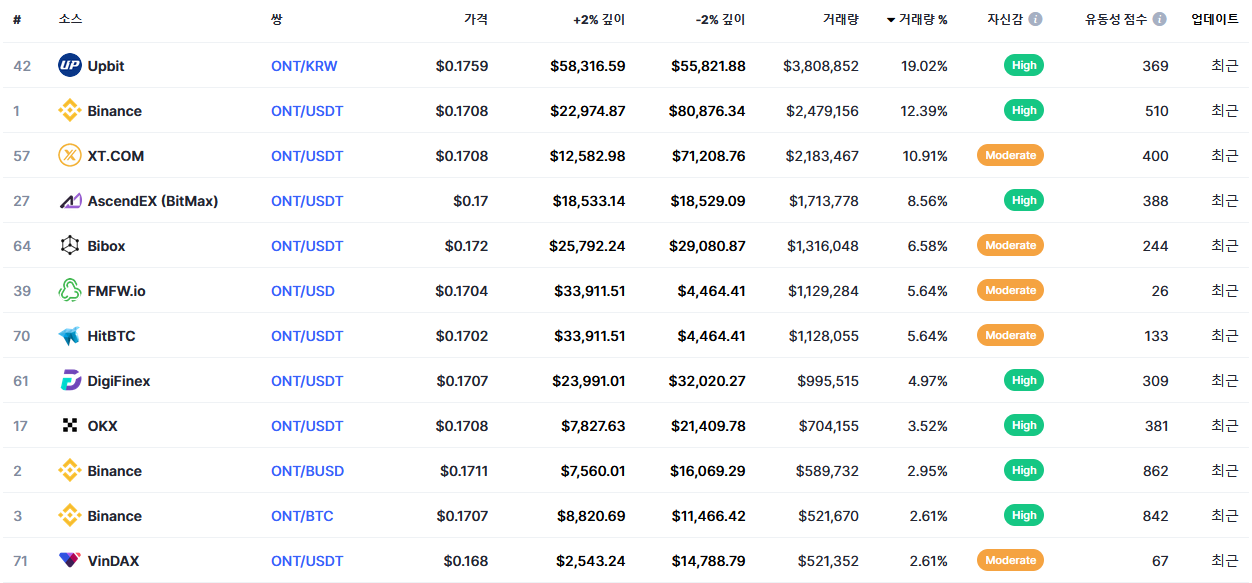The image size is (1252, 583).
Task: Click the Upbit exchange logo
Action: point(70,66)
